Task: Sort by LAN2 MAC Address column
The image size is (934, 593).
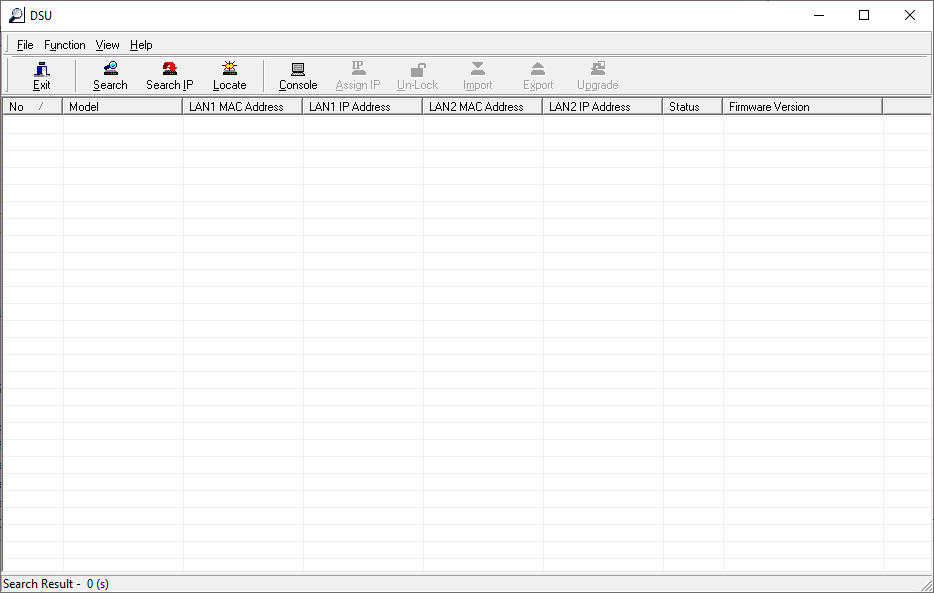Action: pyautogui.click(x=483, y=107)
